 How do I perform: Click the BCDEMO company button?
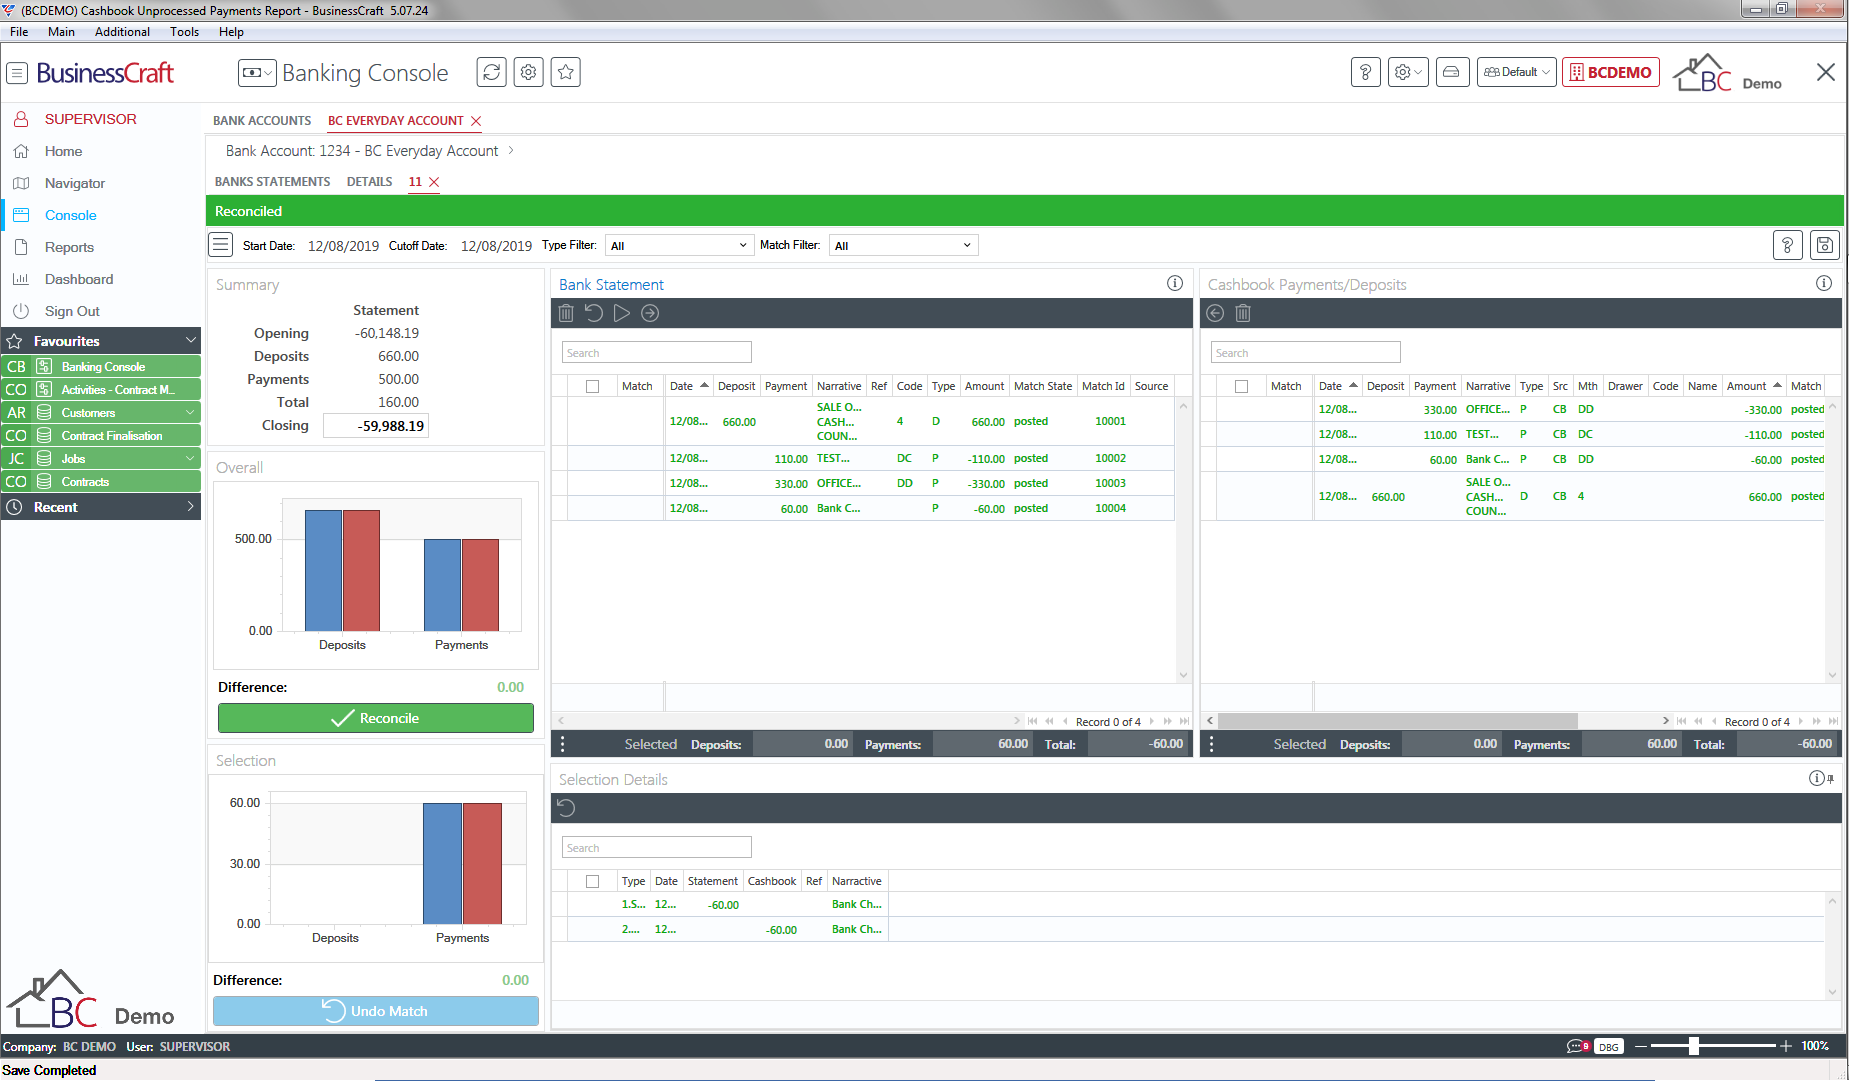(x=1611, y=72)
